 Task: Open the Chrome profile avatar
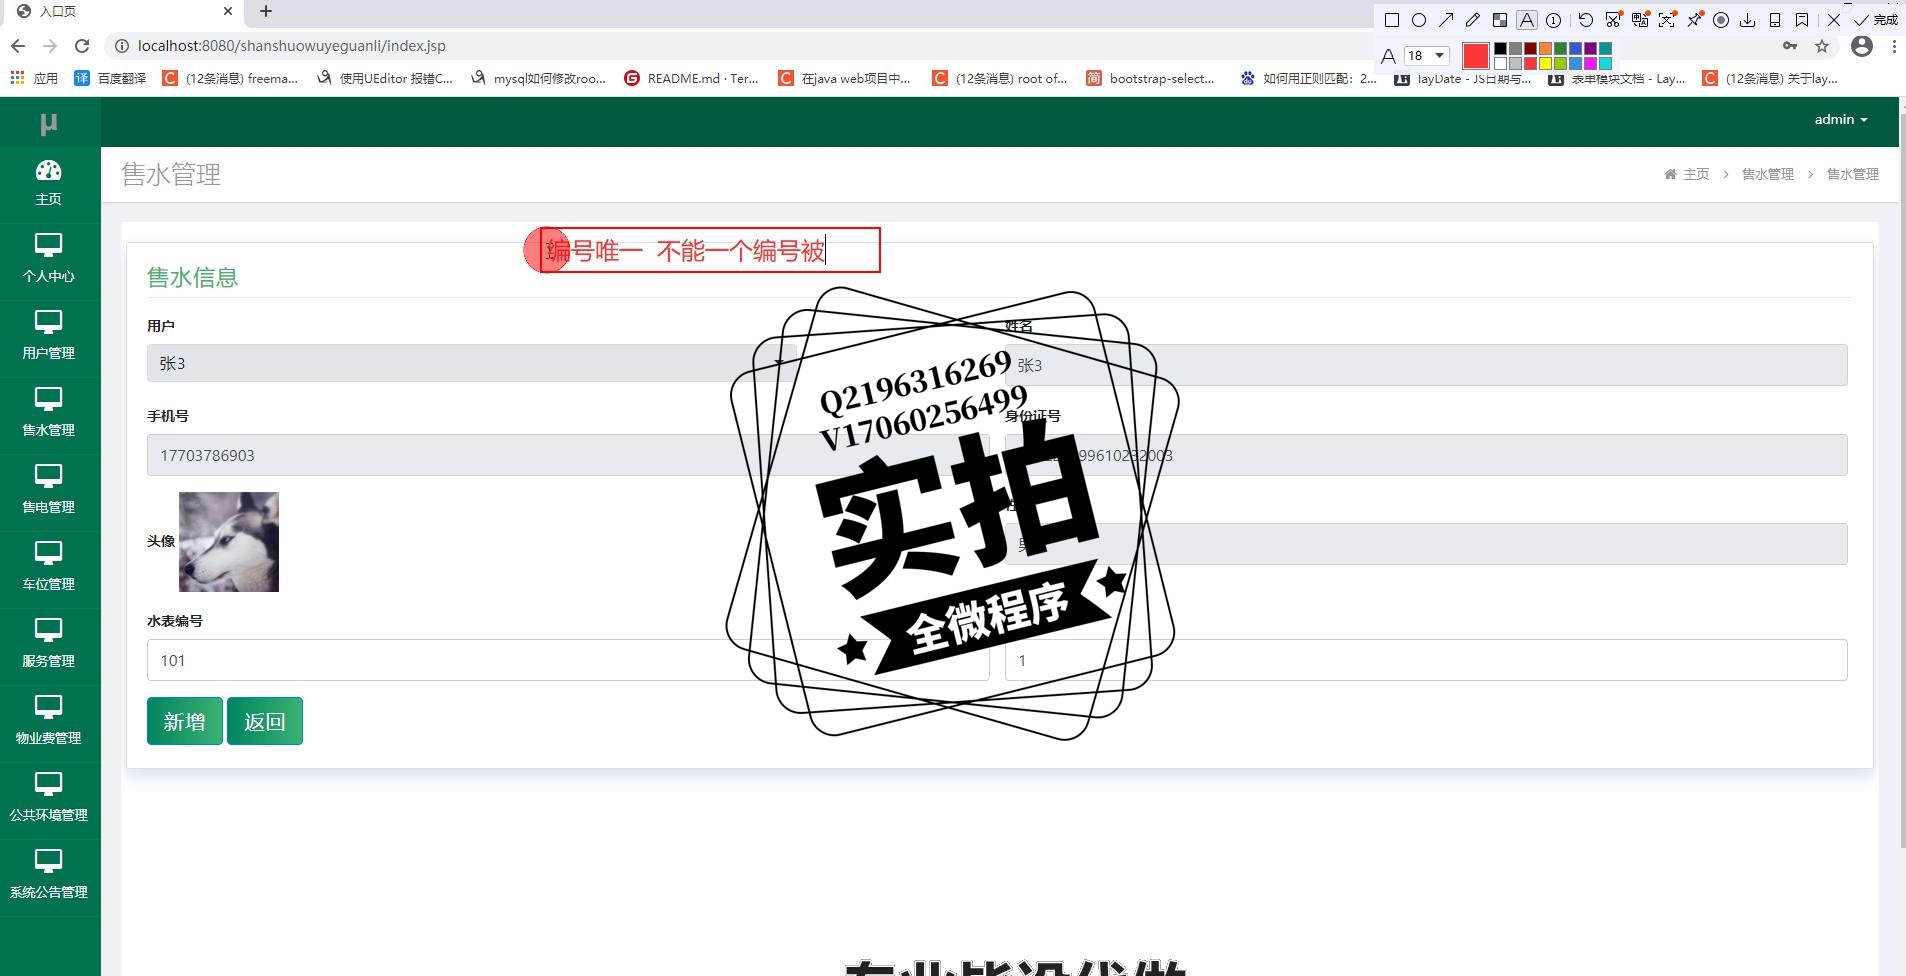point(1862,46)
